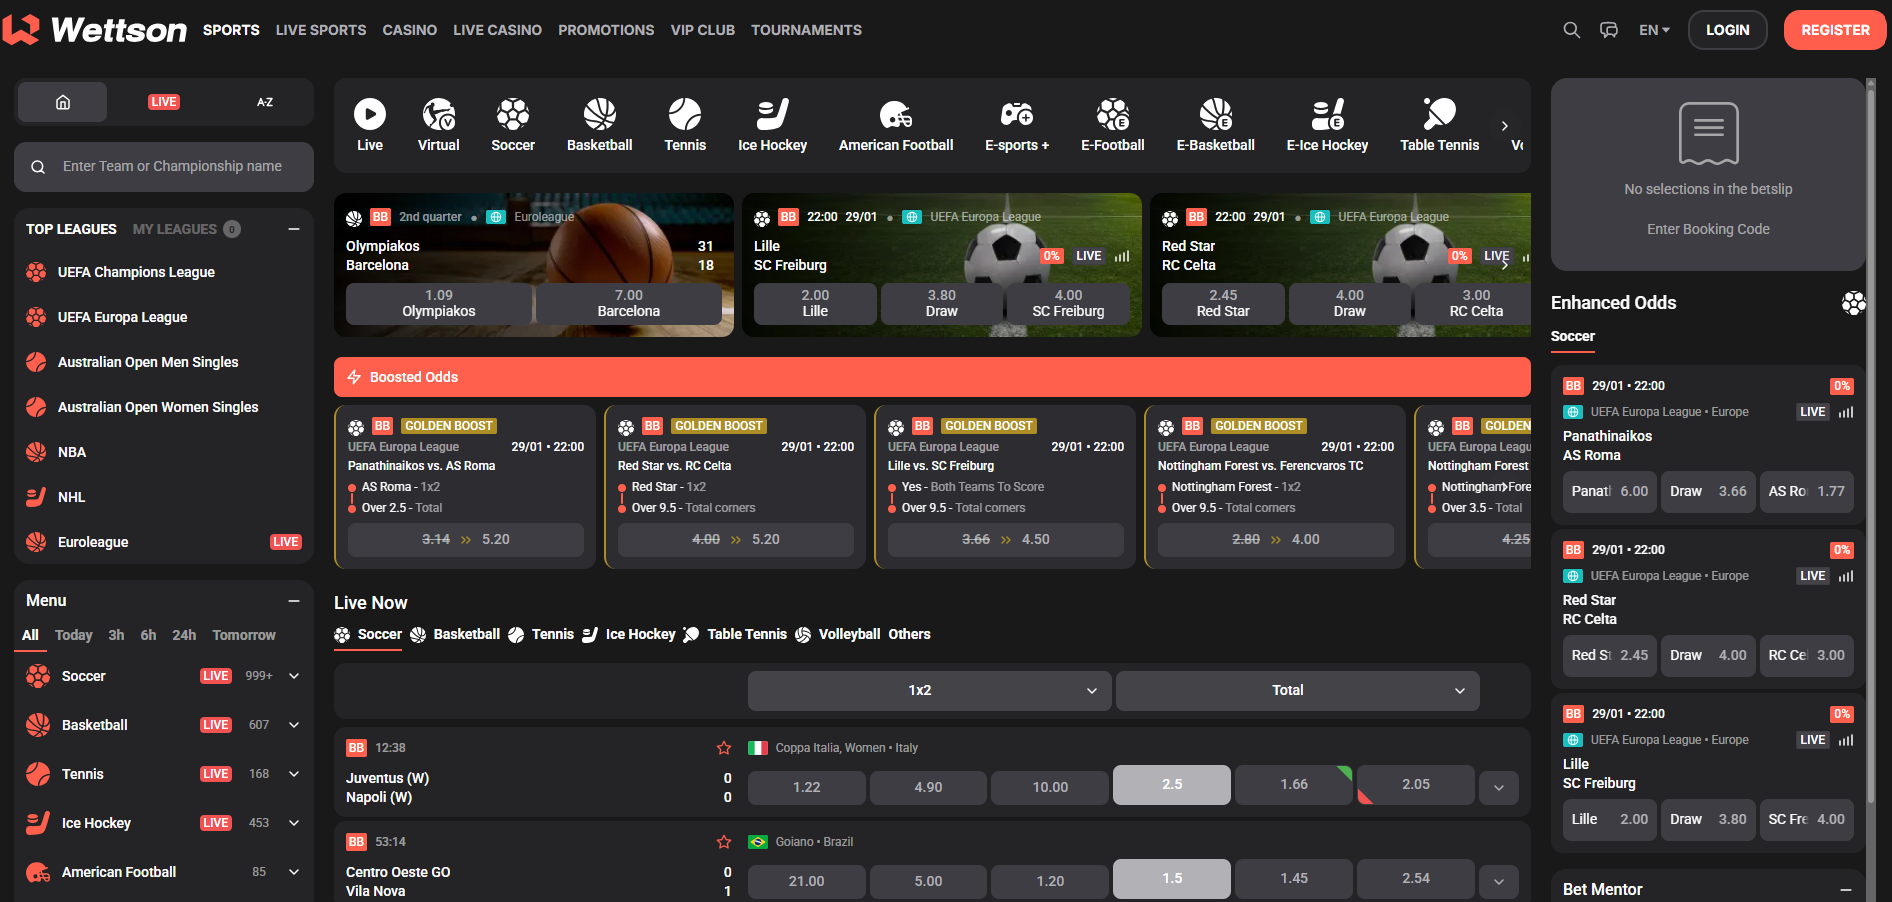Open the UEFA Champions League link

tap(136, 271)
